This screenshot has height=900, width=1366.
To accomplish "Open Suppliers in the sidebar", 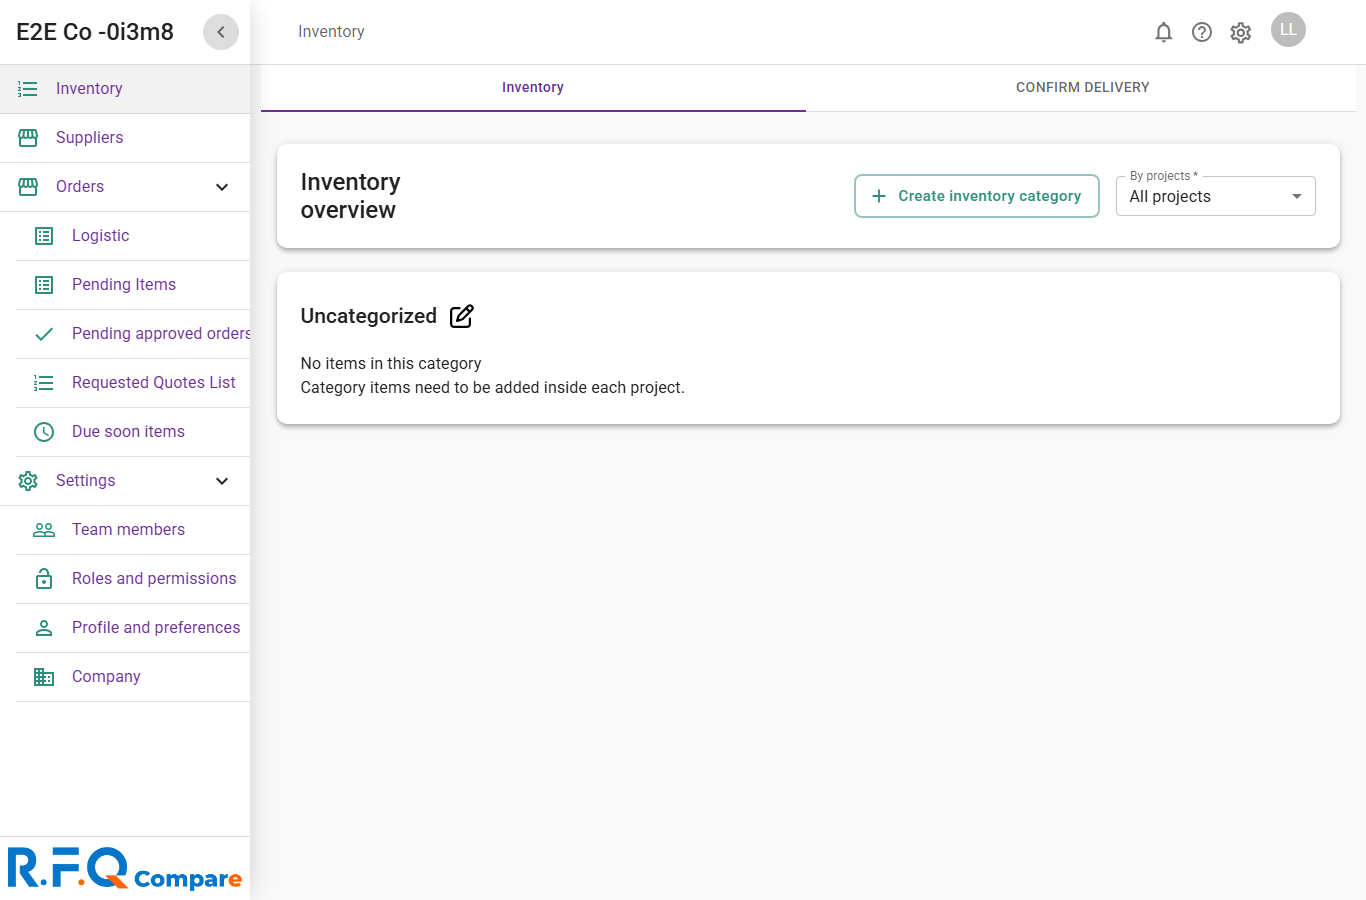I will pos(125,138).
